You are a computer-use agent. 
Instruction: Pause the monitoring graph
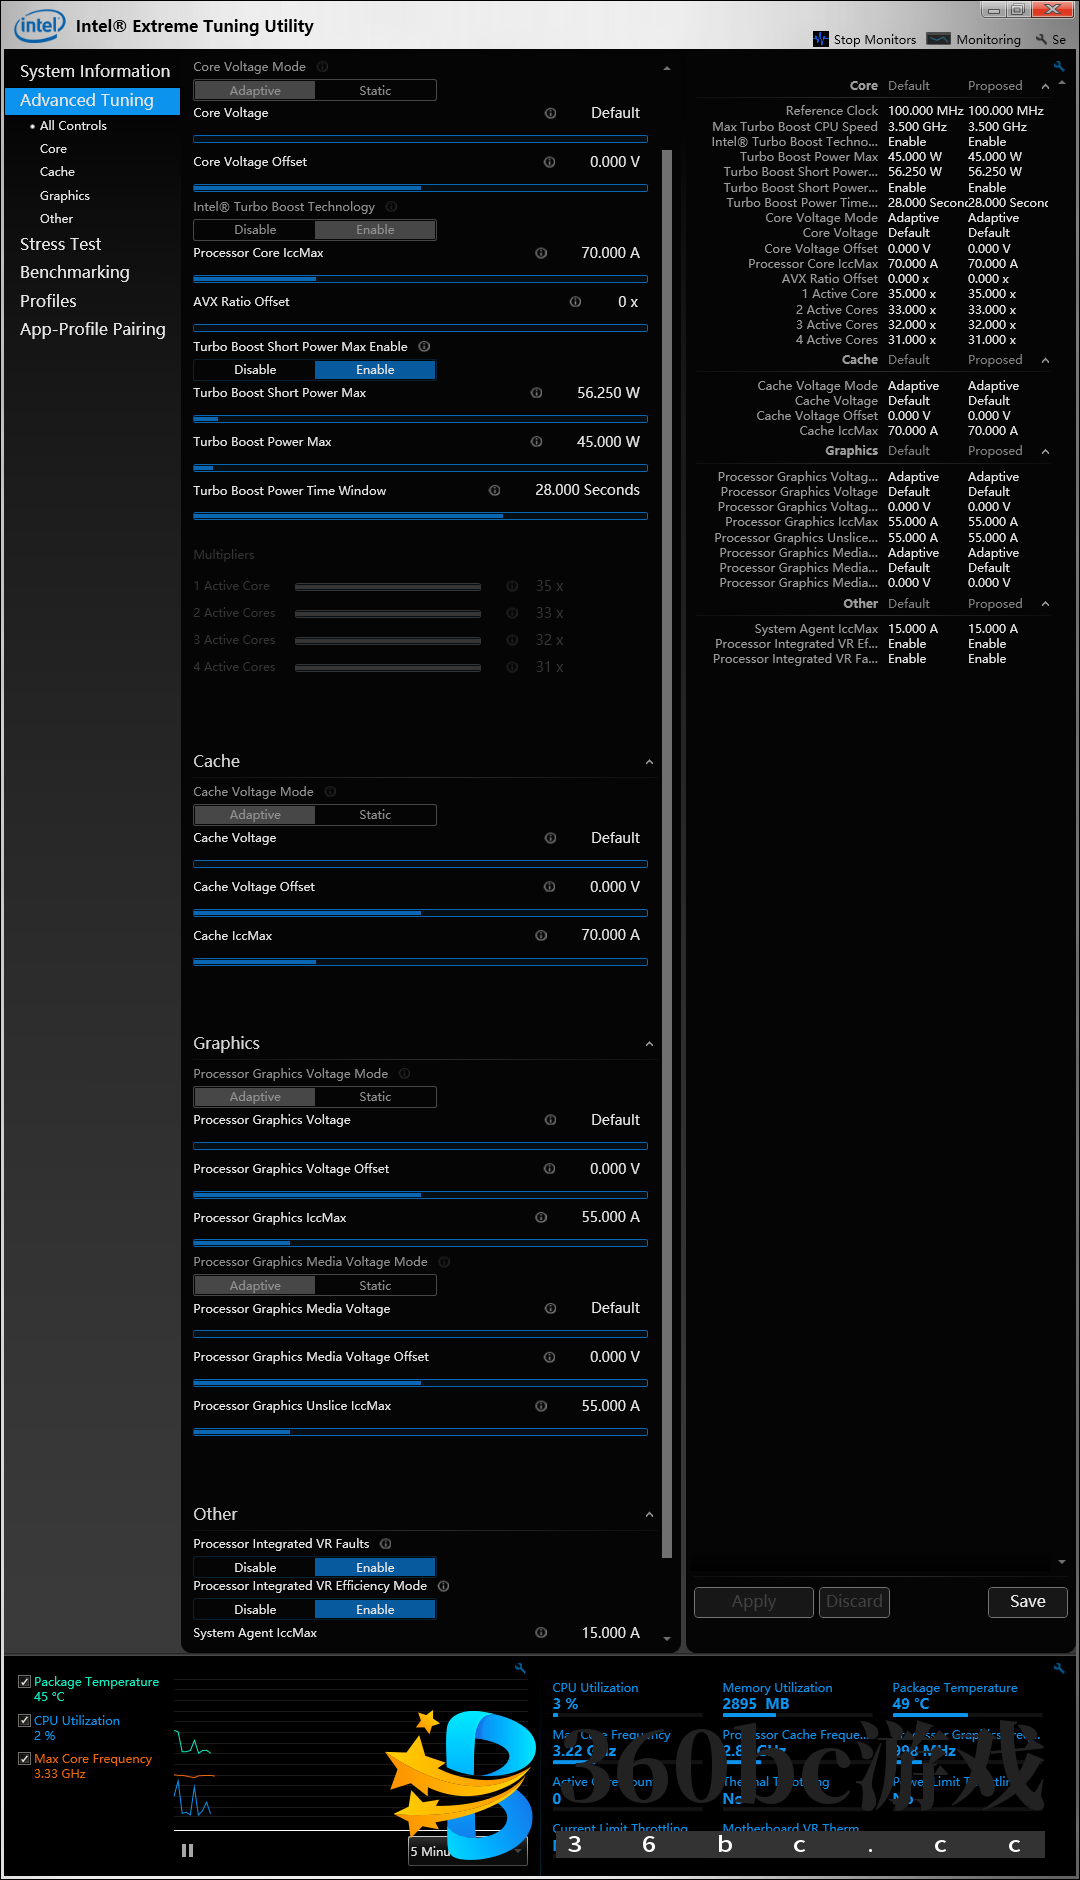pyautogui.click(x=187, y=1851)
